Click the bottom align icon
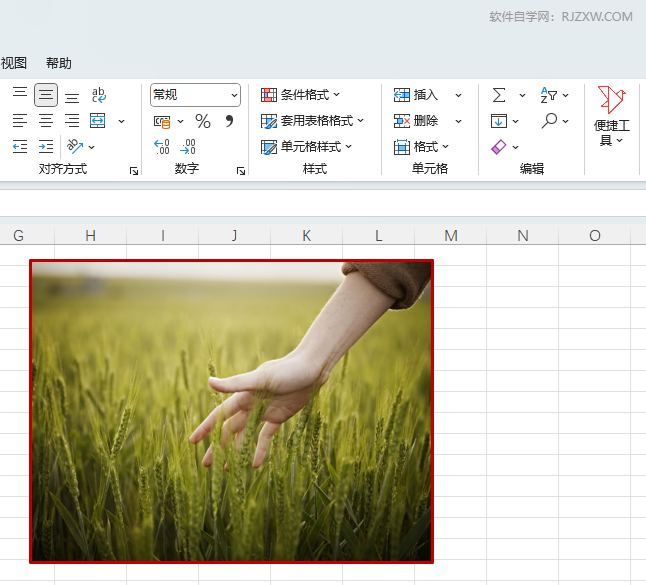The height and width of the screenshot is (585, 646). click(72, 98)
